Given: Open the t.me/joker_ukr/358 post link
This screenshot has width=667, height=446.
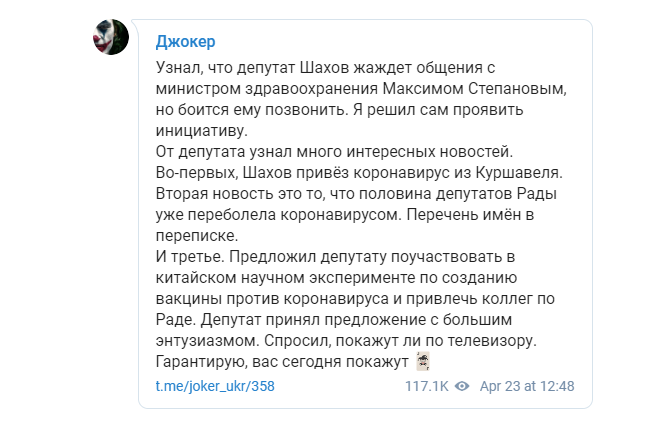Looking at the screenshot, I should [201, 385].
